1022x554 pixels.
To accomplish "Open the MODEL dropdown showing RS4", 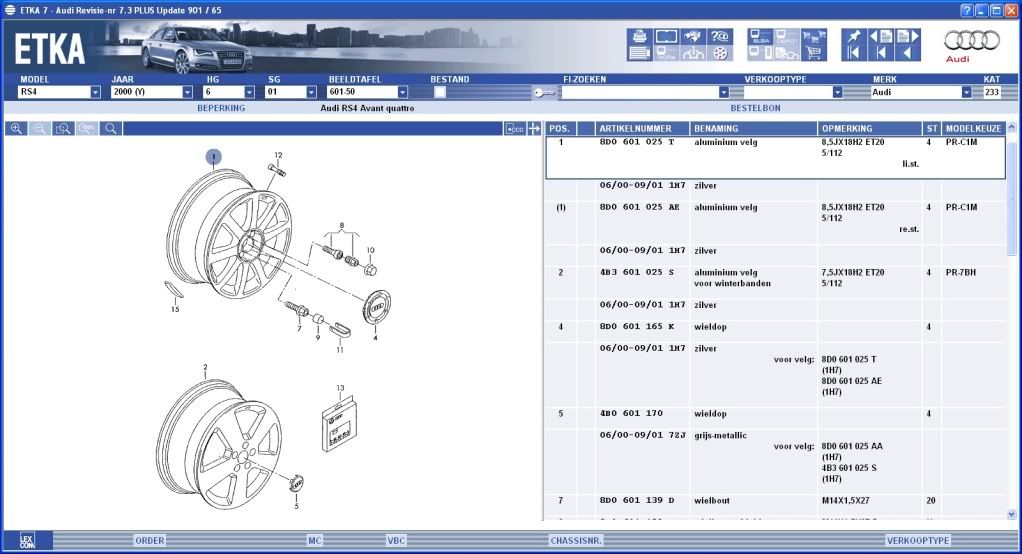I will [95, 92].
